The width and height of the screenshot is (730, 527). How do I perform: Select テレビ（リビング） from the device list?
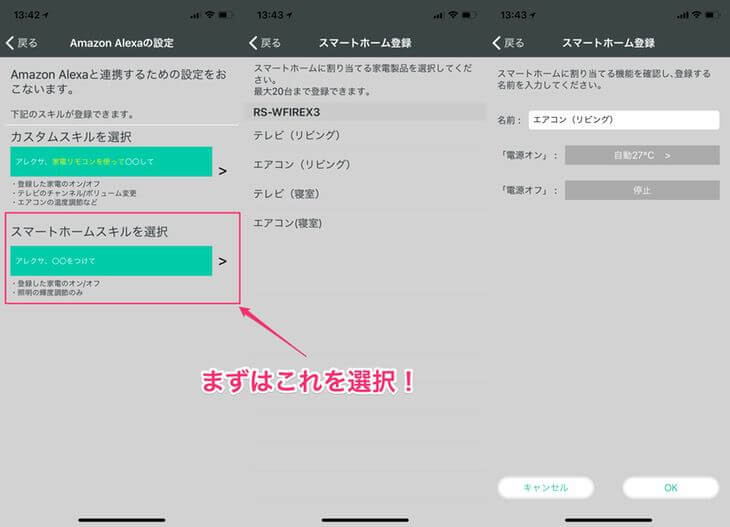pyautogui.click(x=365, y=135)
